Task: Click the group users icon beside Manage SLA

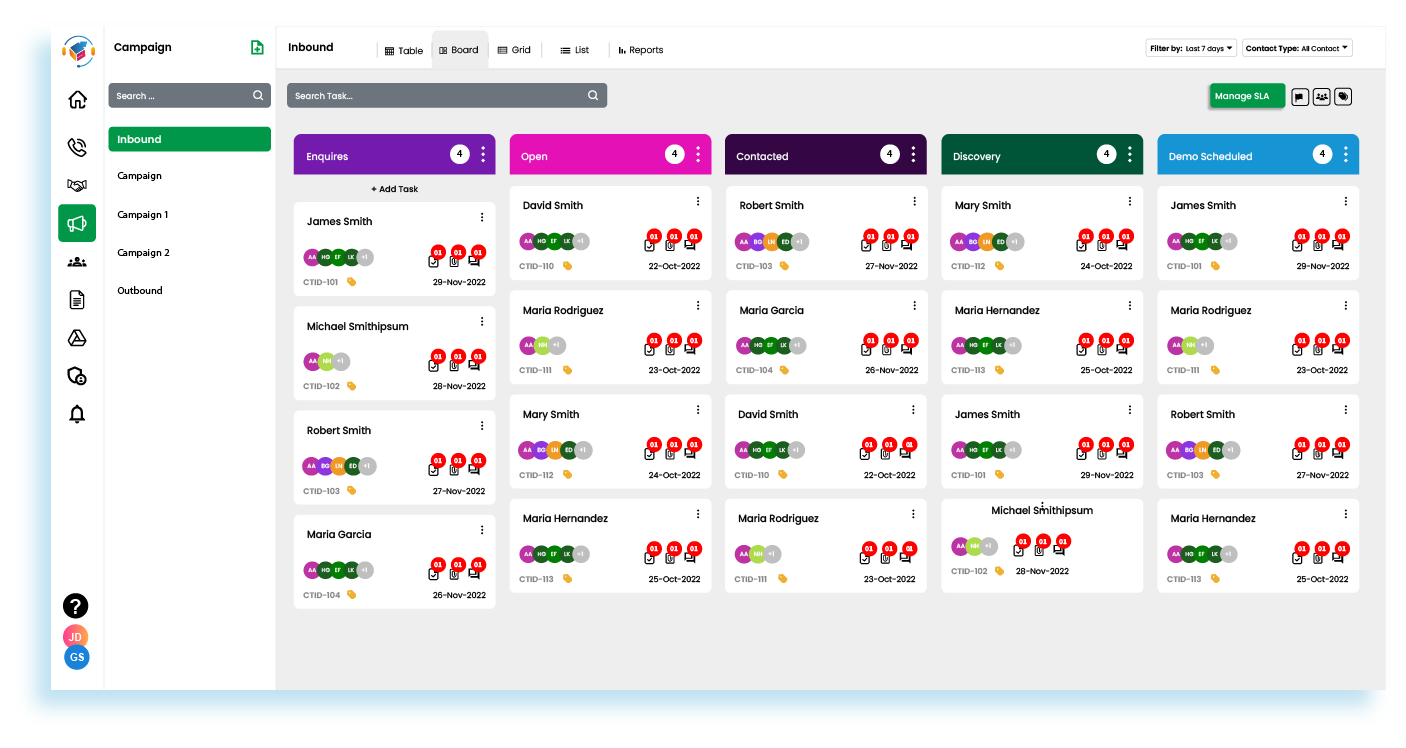Action: coord(1321,97)
